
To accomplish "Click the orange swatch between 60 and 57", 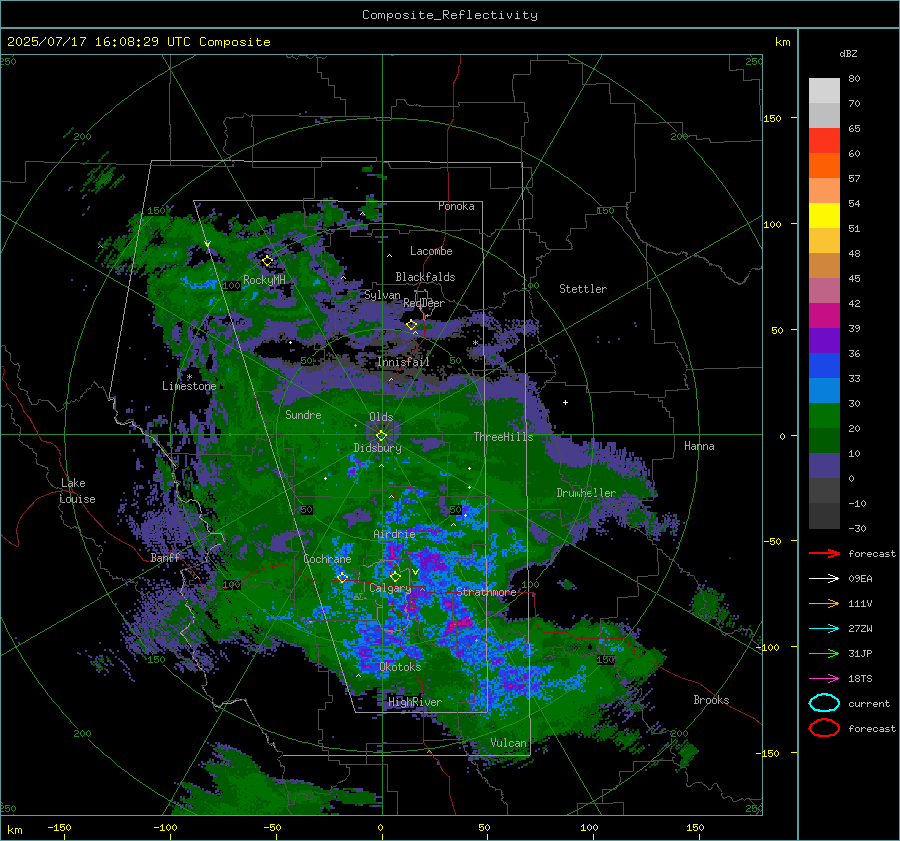I will 824,166.
